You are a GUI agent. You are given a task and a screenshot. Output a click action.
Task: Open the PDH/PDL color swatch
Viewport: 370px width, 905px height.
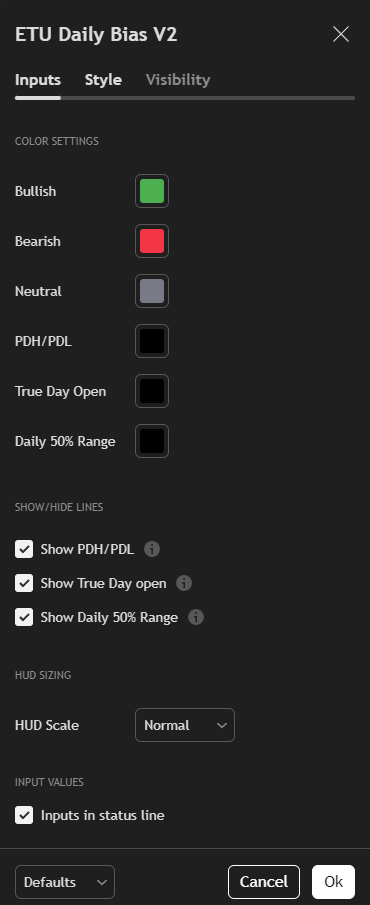(x=152, y=341)
